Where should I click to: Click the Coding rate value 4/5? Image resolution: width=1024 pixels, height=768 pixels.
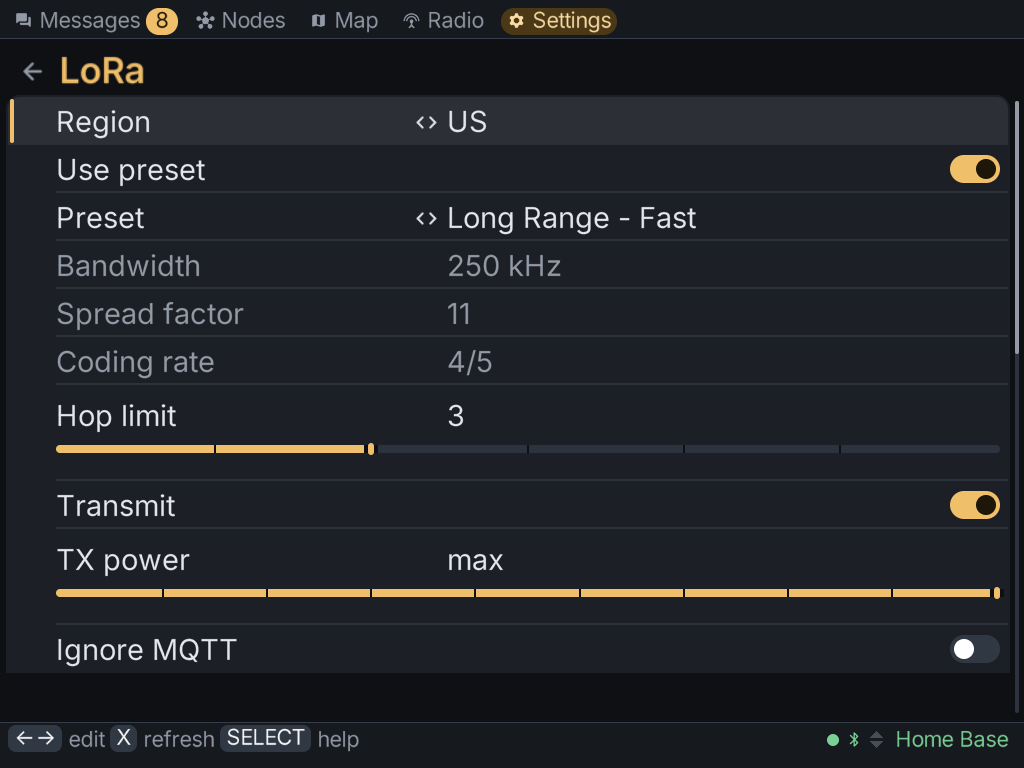(470, 362)
